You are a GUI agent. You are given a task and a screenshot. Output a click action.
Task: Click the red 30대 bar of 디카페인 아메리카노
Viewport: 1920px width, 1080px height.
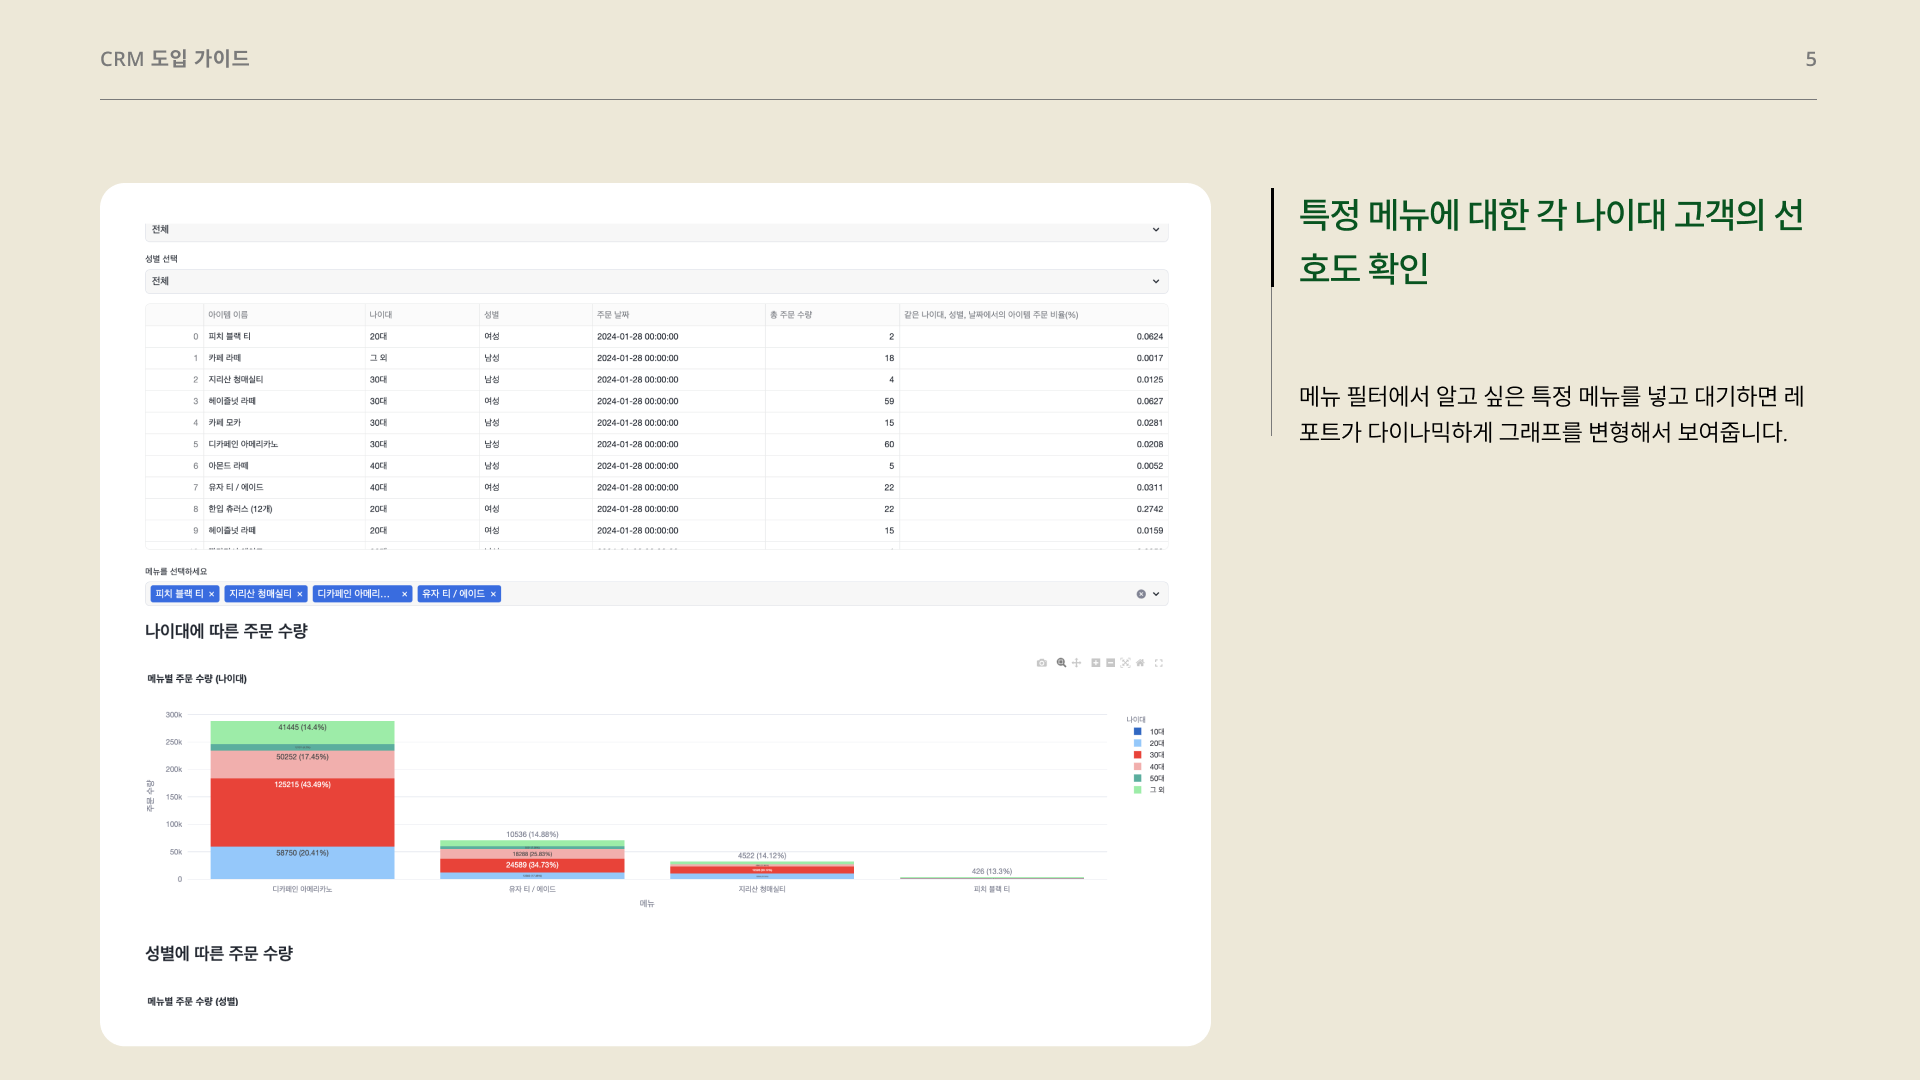tap(302, 815)
